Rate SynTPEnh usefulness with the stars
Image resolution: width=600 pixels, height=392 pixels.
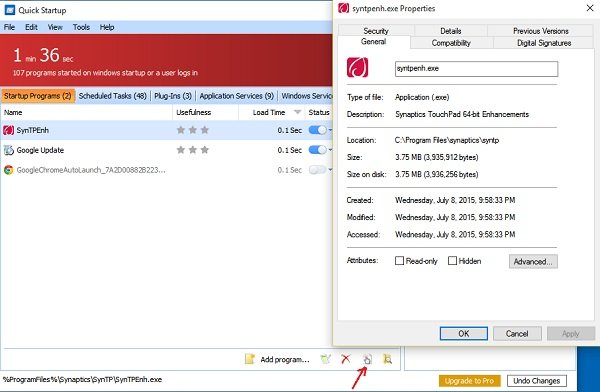[x=193, y=130]
